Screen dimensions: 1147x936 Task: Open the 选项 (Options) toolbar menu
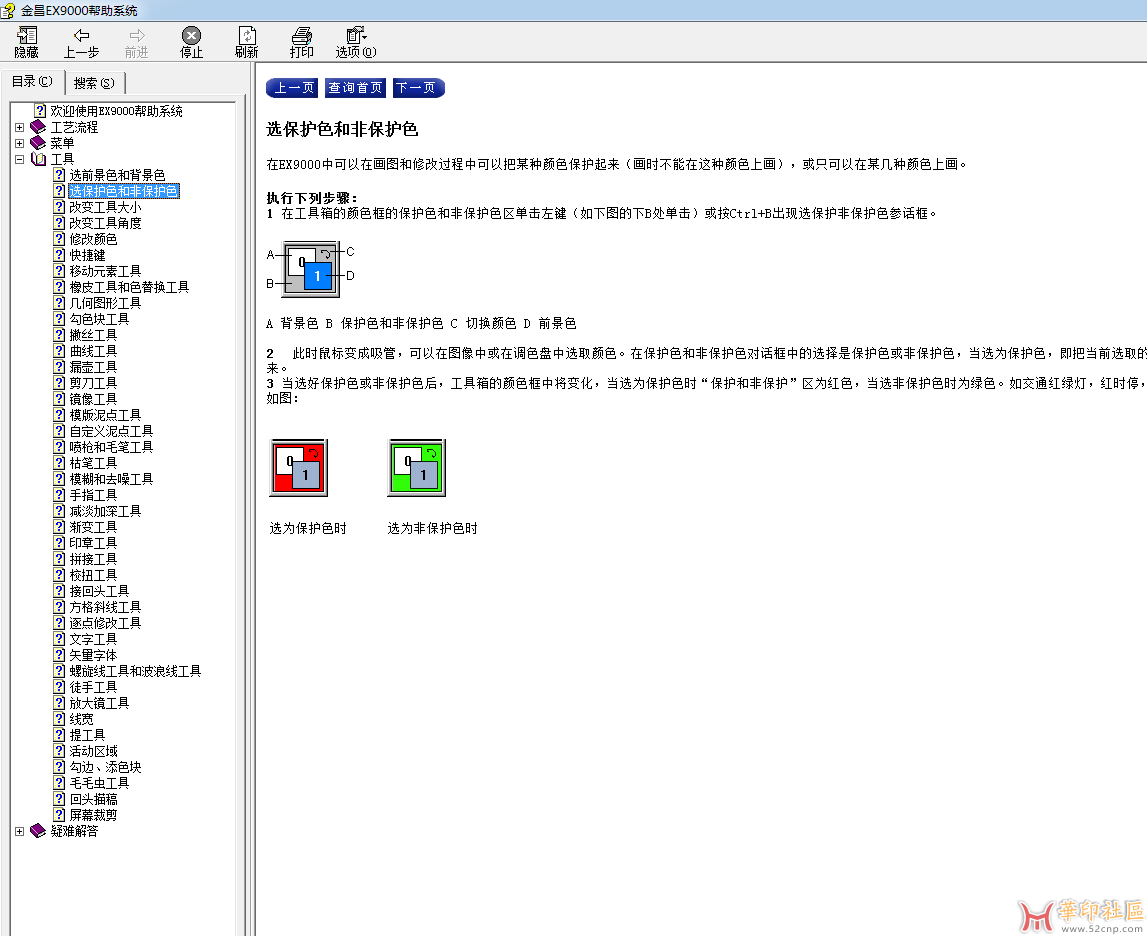(x=356, y=42)
